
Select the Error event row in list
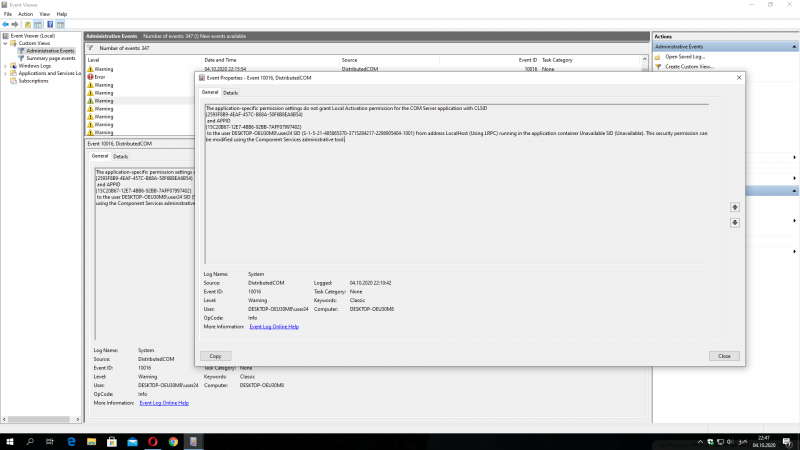point(100,77)
